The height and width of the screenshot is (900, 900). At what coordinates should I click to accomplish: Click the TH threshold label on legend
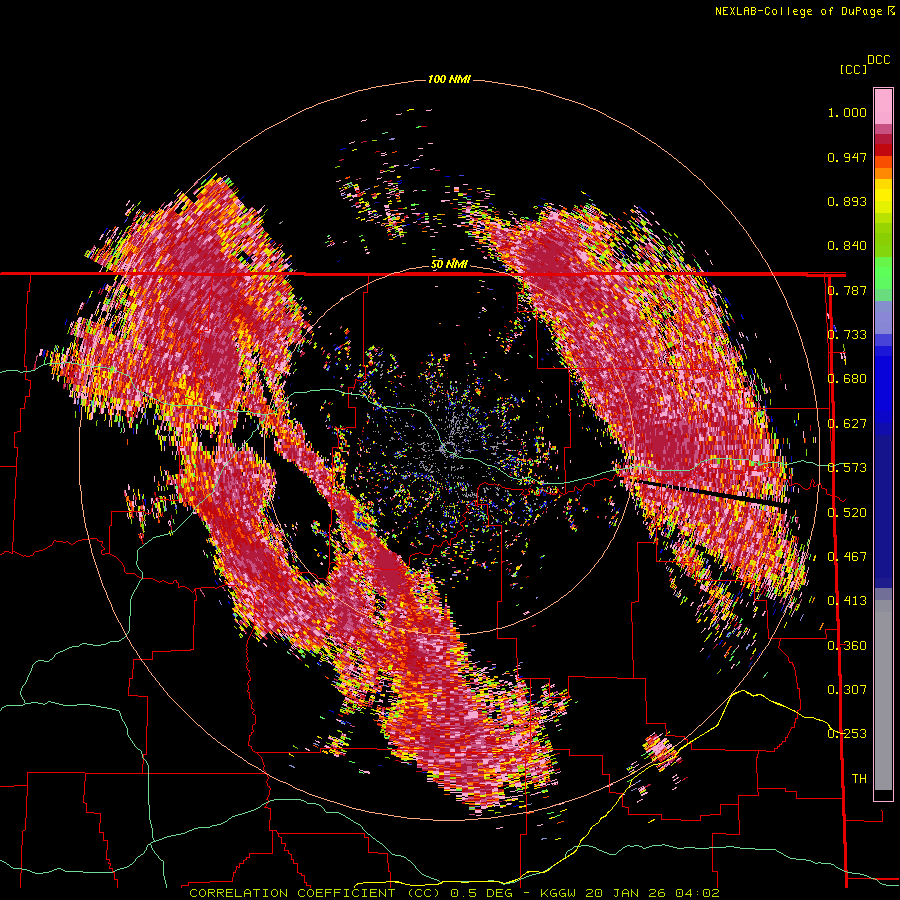pos(859,779)
